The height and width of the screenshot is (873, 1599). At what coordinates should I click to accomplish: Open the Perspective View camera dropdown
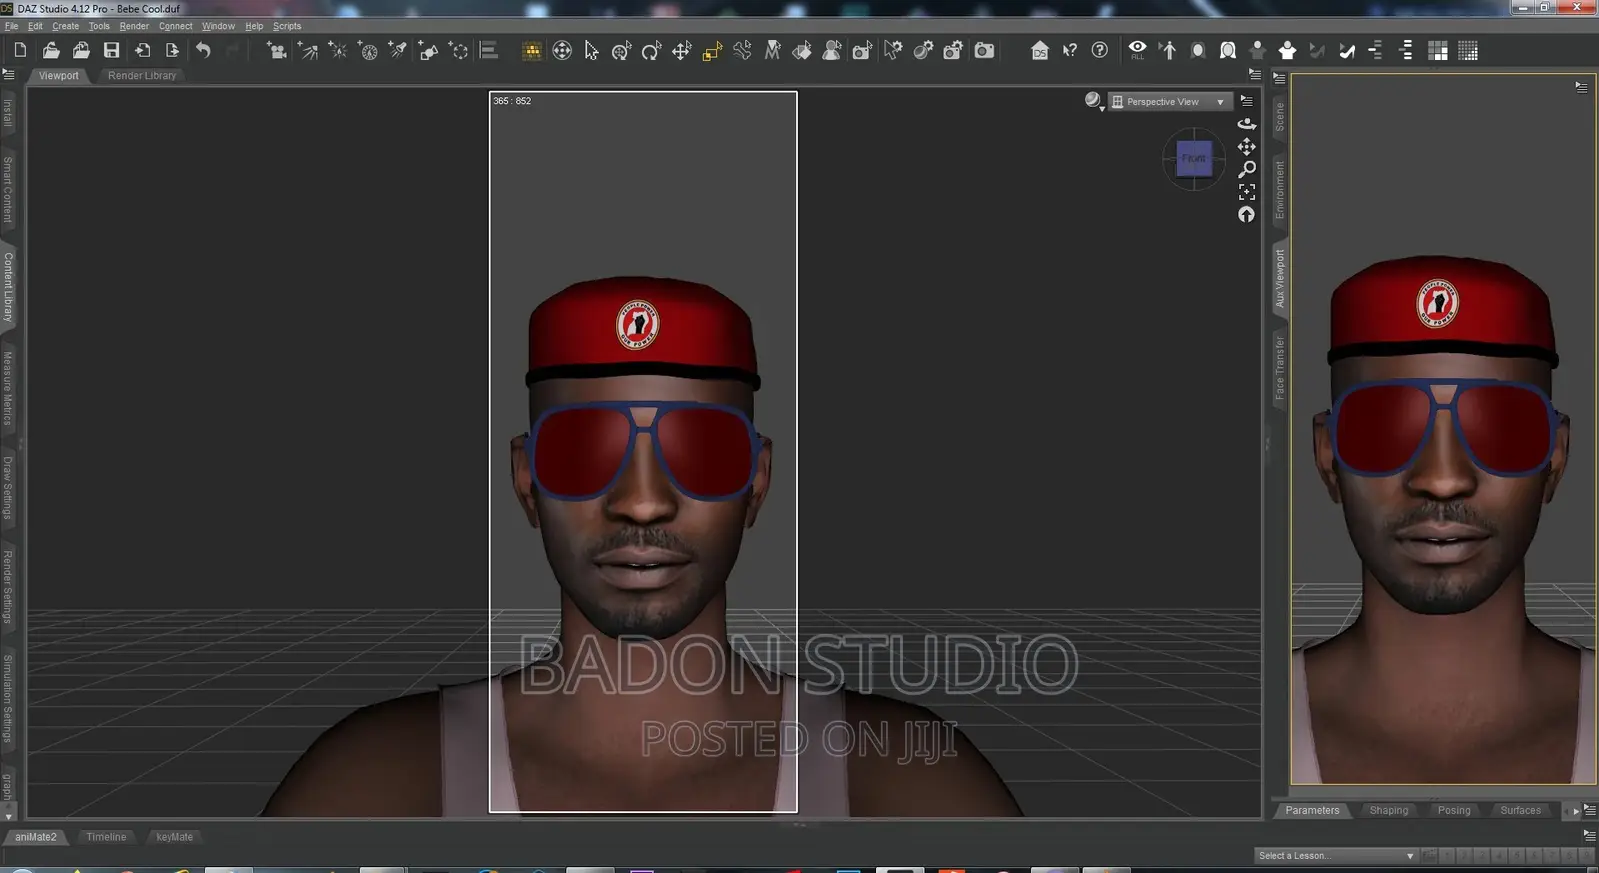[x=1169, y=102]
